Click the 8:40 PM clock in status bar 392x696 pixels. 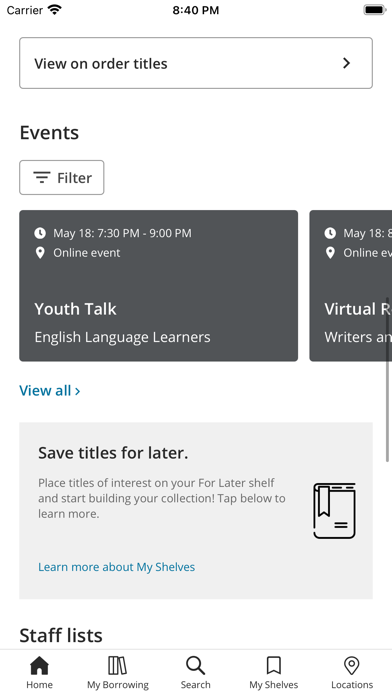[x=196, y=10]
